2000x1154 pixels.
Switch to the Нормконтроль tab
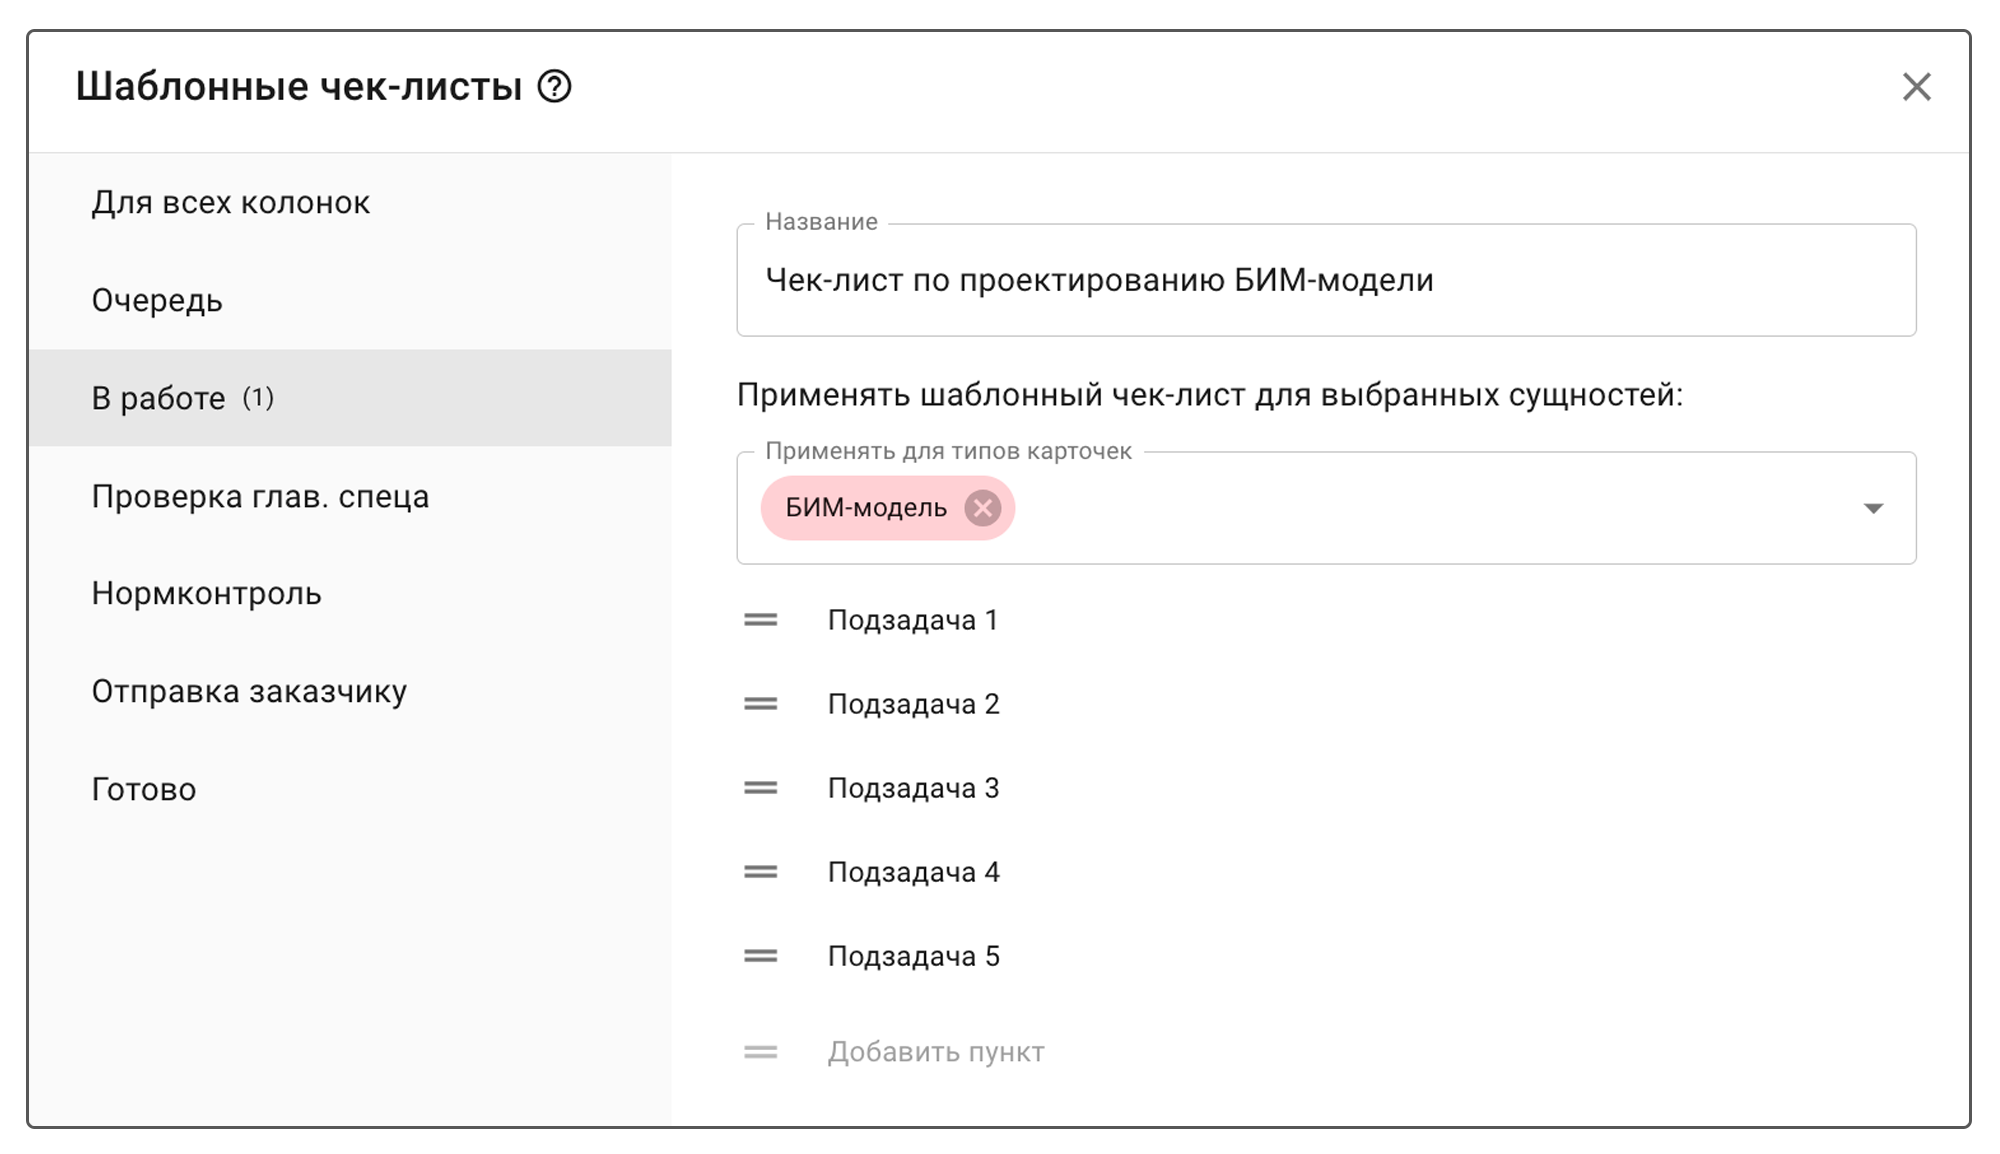(x=350, y=593)
